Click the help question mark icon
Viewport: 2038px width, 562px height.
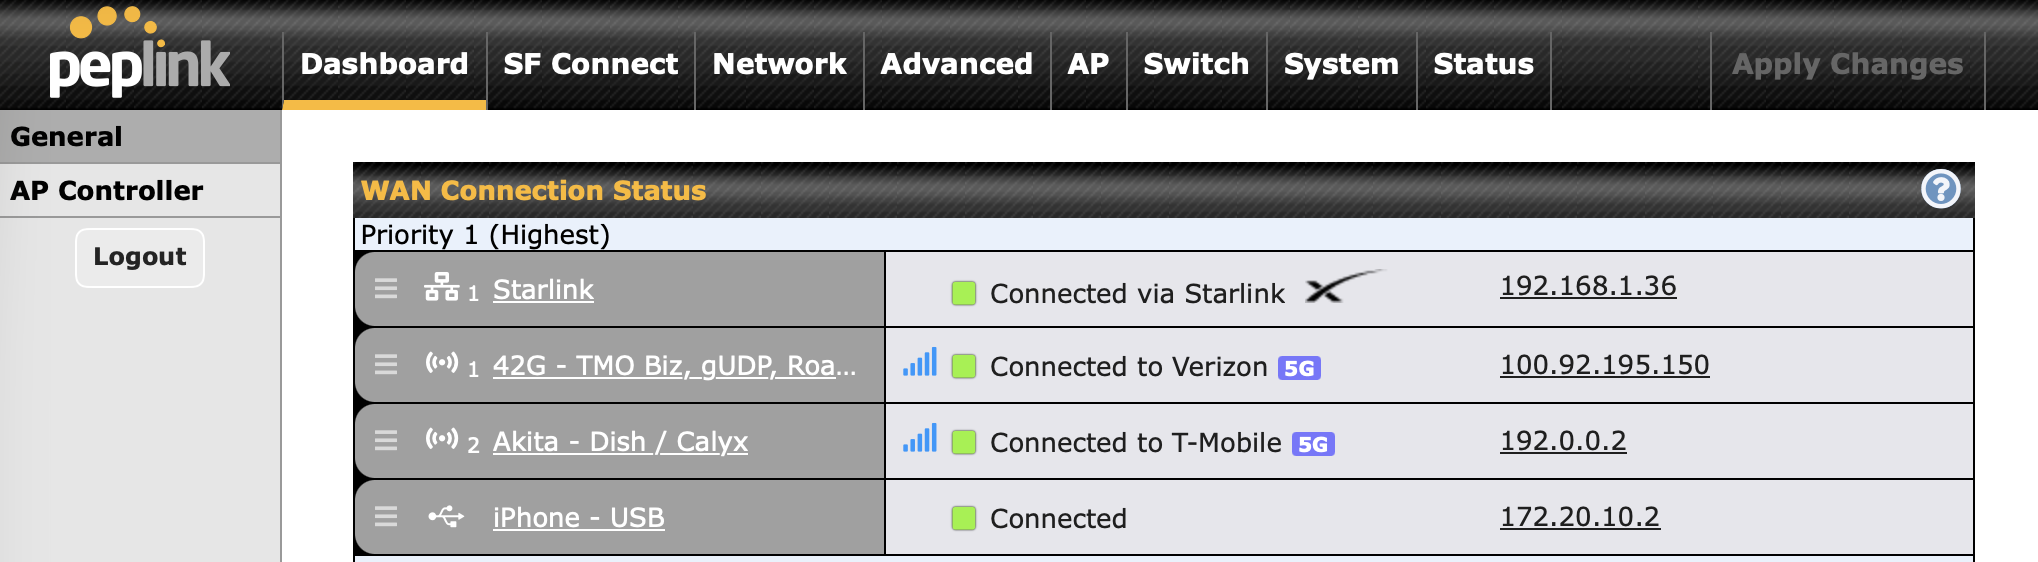(x=1940, y=189)
